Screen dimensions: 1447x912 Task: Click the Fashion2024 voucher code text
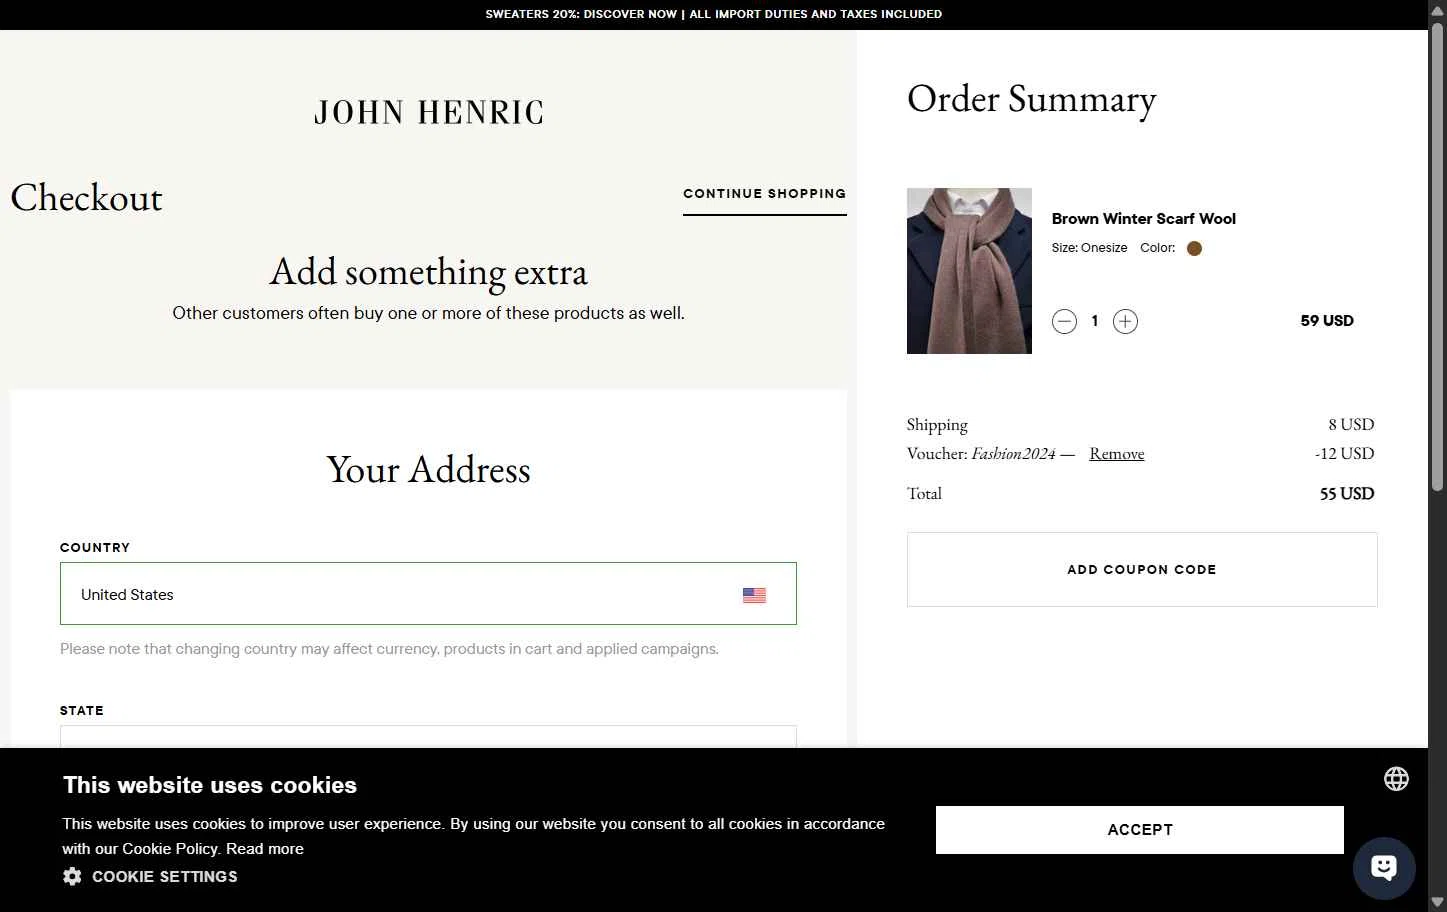tap(1013, 454)
